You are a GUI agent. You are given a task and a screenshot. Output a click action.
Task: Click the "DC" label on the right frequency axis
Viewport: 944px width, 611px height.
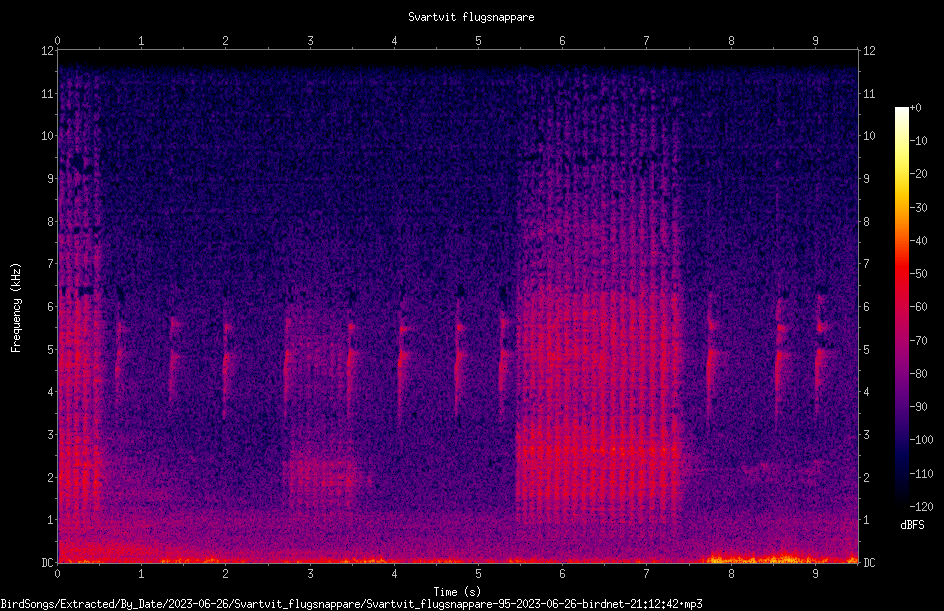869,563
